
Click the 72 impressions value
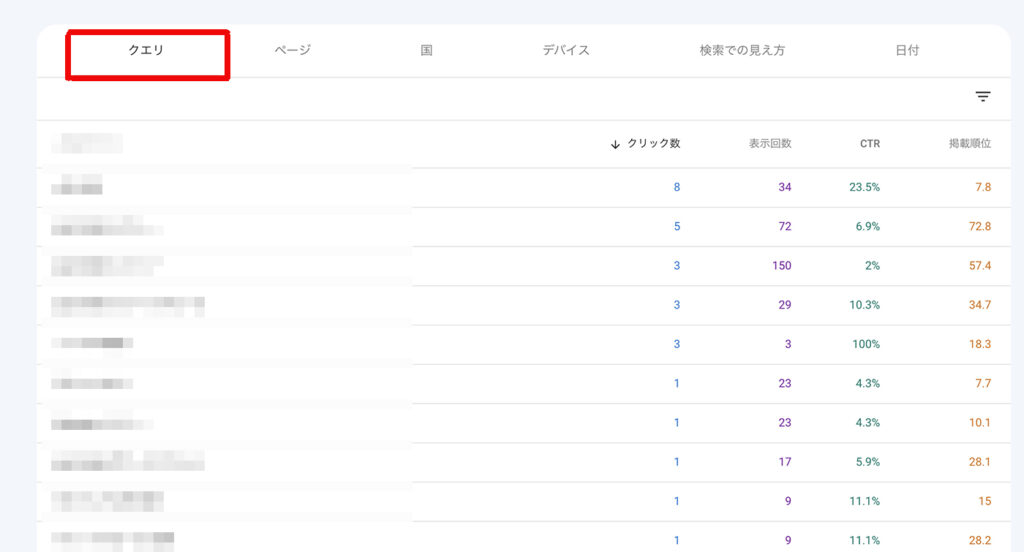pos(785,226)
